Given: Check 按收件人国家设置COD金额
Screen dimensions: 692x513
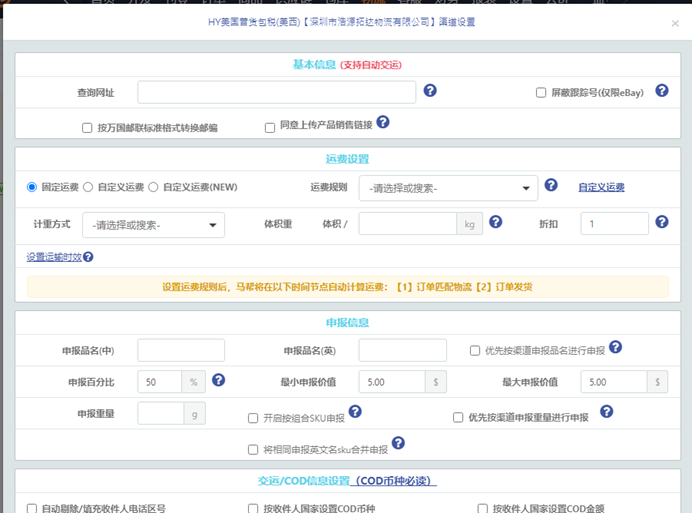Looking at the screenshot, I should point(483,509).
